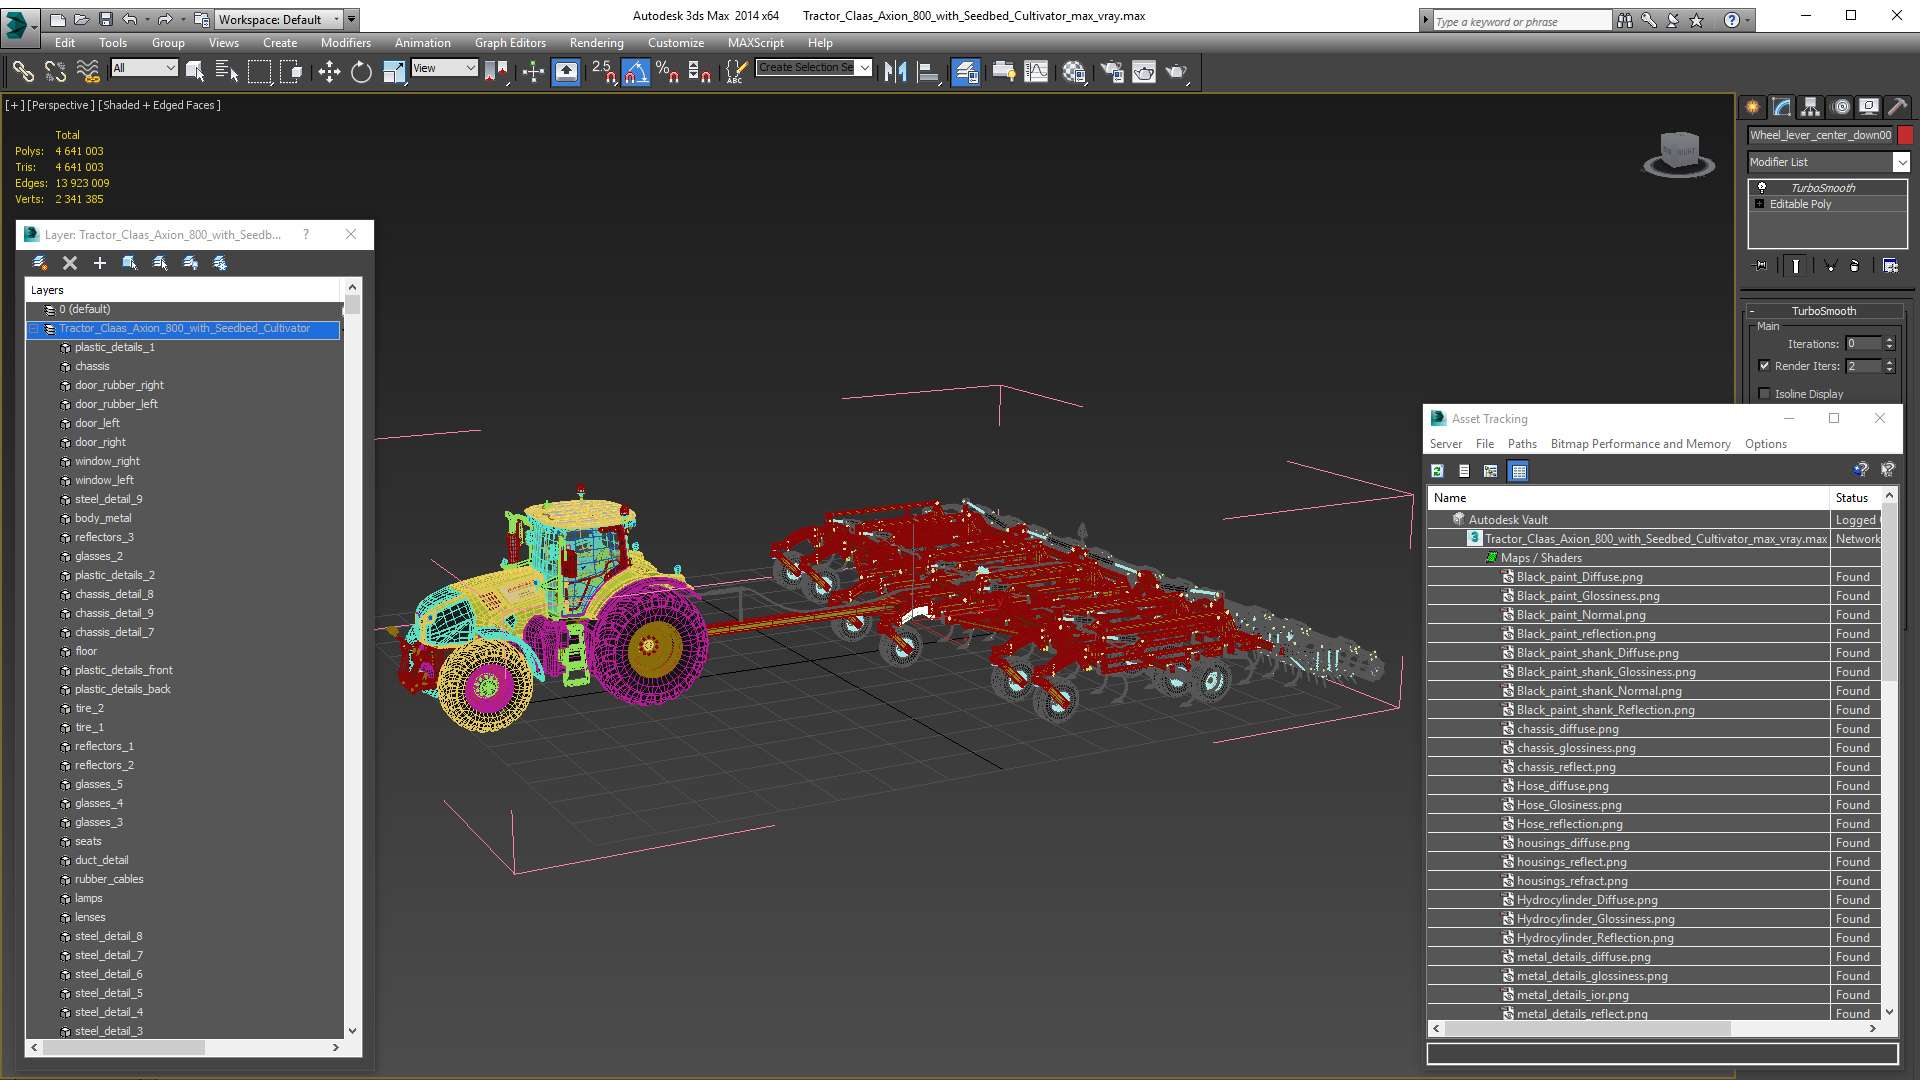Open the Curve Editor from toolbar
Viewport: 1920px width, 1080px height.
point(1036,71)
